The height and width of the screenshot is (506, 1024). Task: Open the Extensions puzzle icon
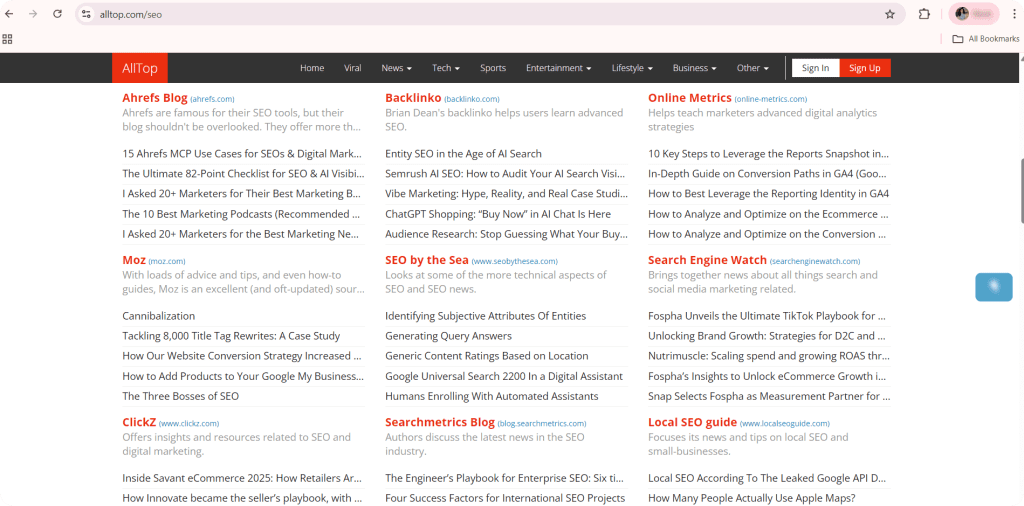924,14
